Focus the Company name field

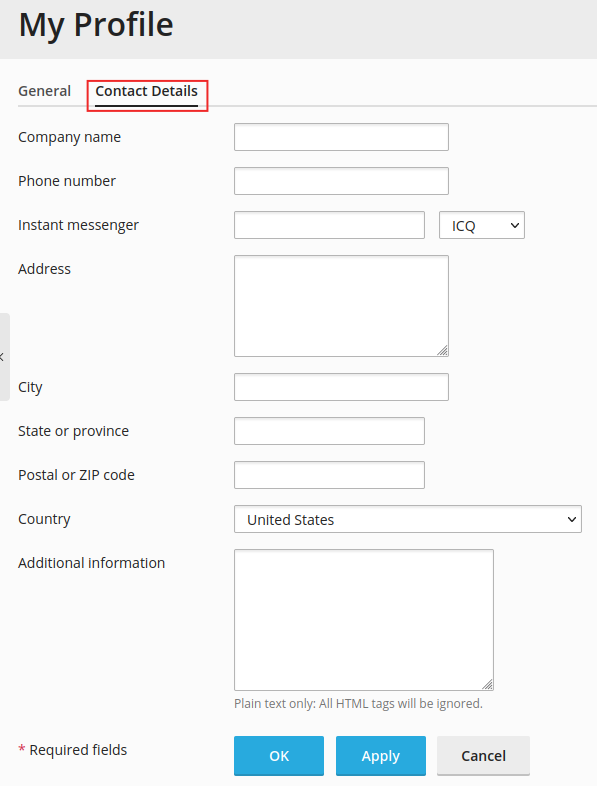[x=341, y=137]
